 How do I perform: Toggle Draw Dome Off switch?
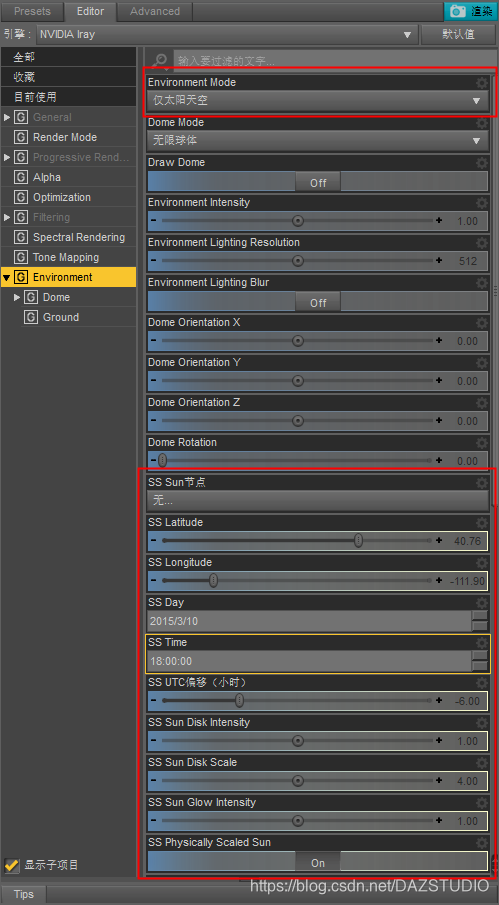pyautogui.click(x=318, y=182)
